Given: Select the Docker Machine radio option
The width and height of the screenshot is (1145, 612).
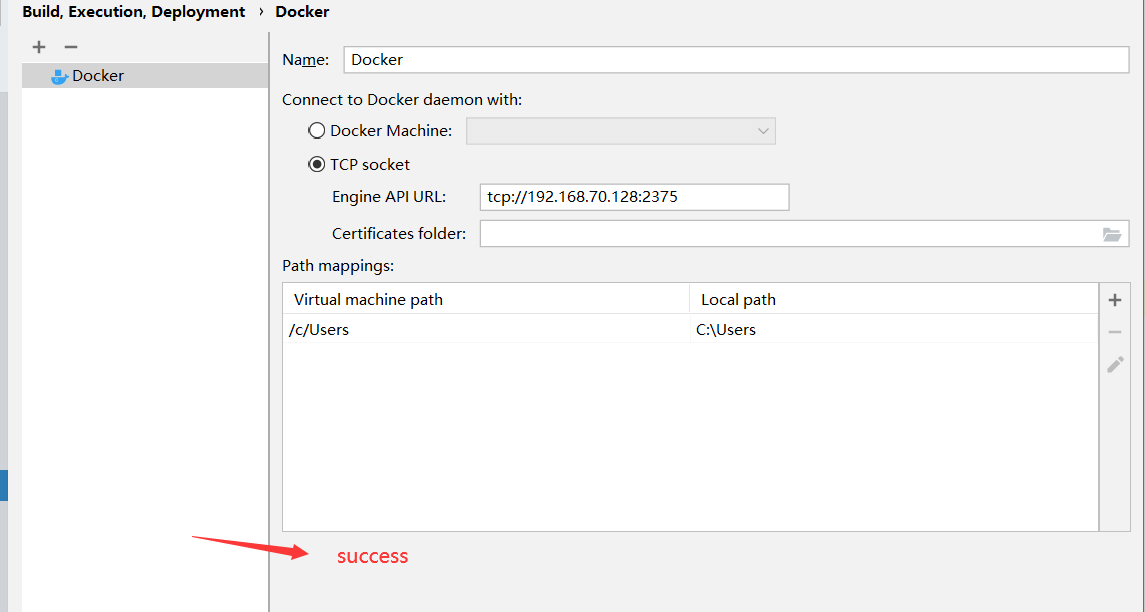Looking at the screenshot, I should 317,131.
